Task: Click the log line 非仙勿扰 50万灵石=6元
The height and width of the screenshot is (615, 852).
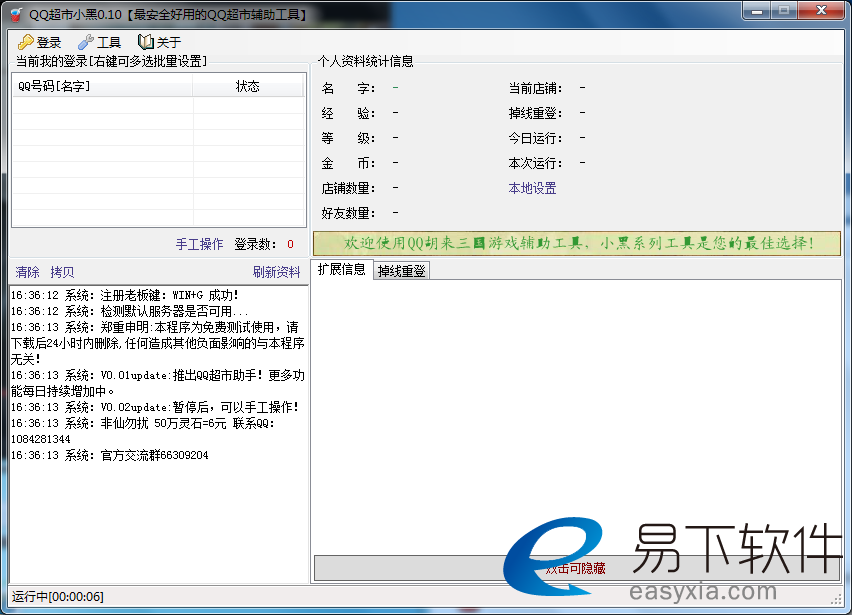Action: point(143,431)
